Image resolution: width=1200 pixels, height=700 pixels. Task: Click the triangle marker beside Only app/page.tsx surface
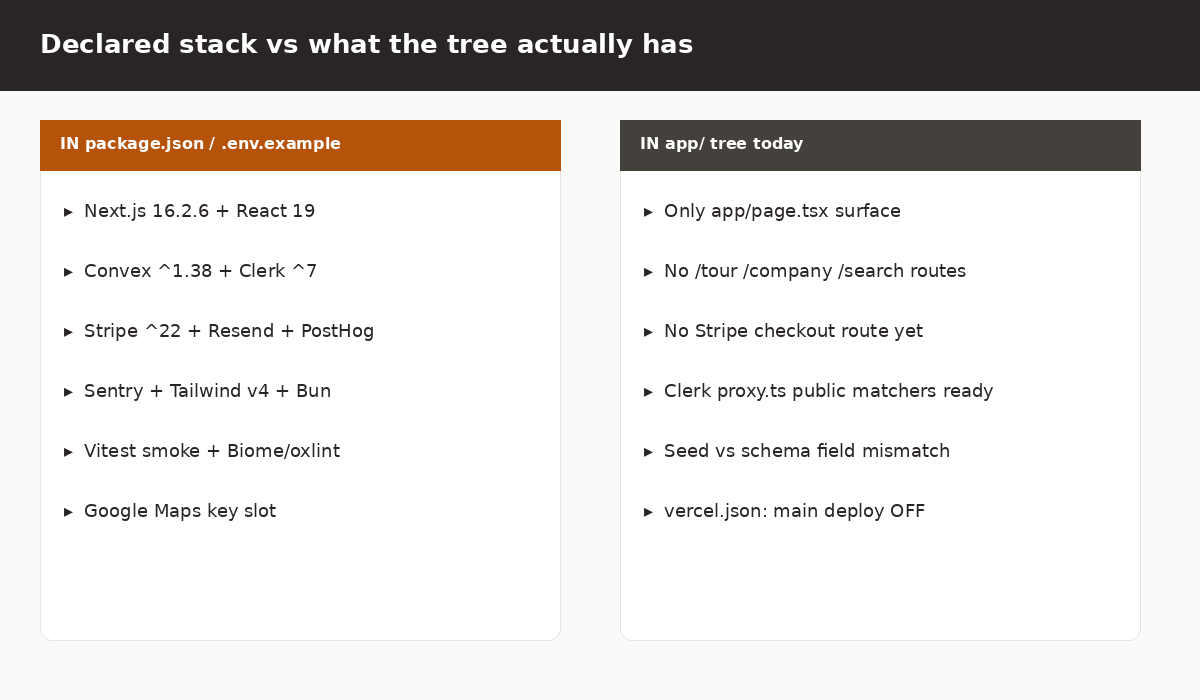click(x=648, y=212)
